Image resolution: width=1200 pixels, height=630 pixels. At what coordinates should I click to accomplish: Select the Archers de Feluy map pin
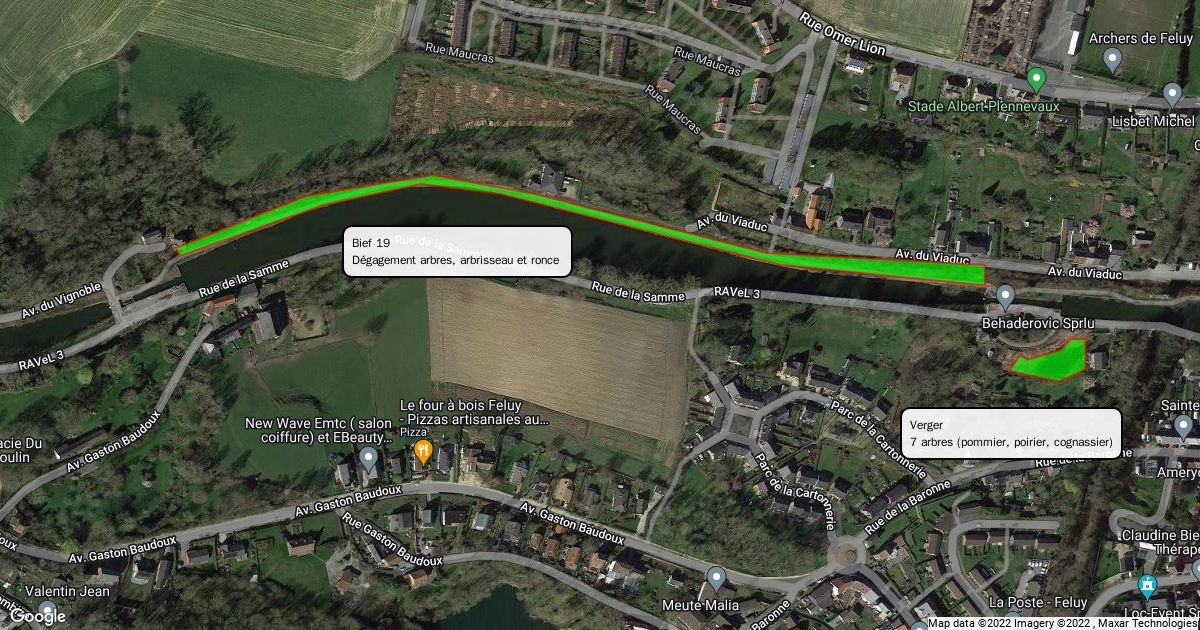(x=1112, y=61)
